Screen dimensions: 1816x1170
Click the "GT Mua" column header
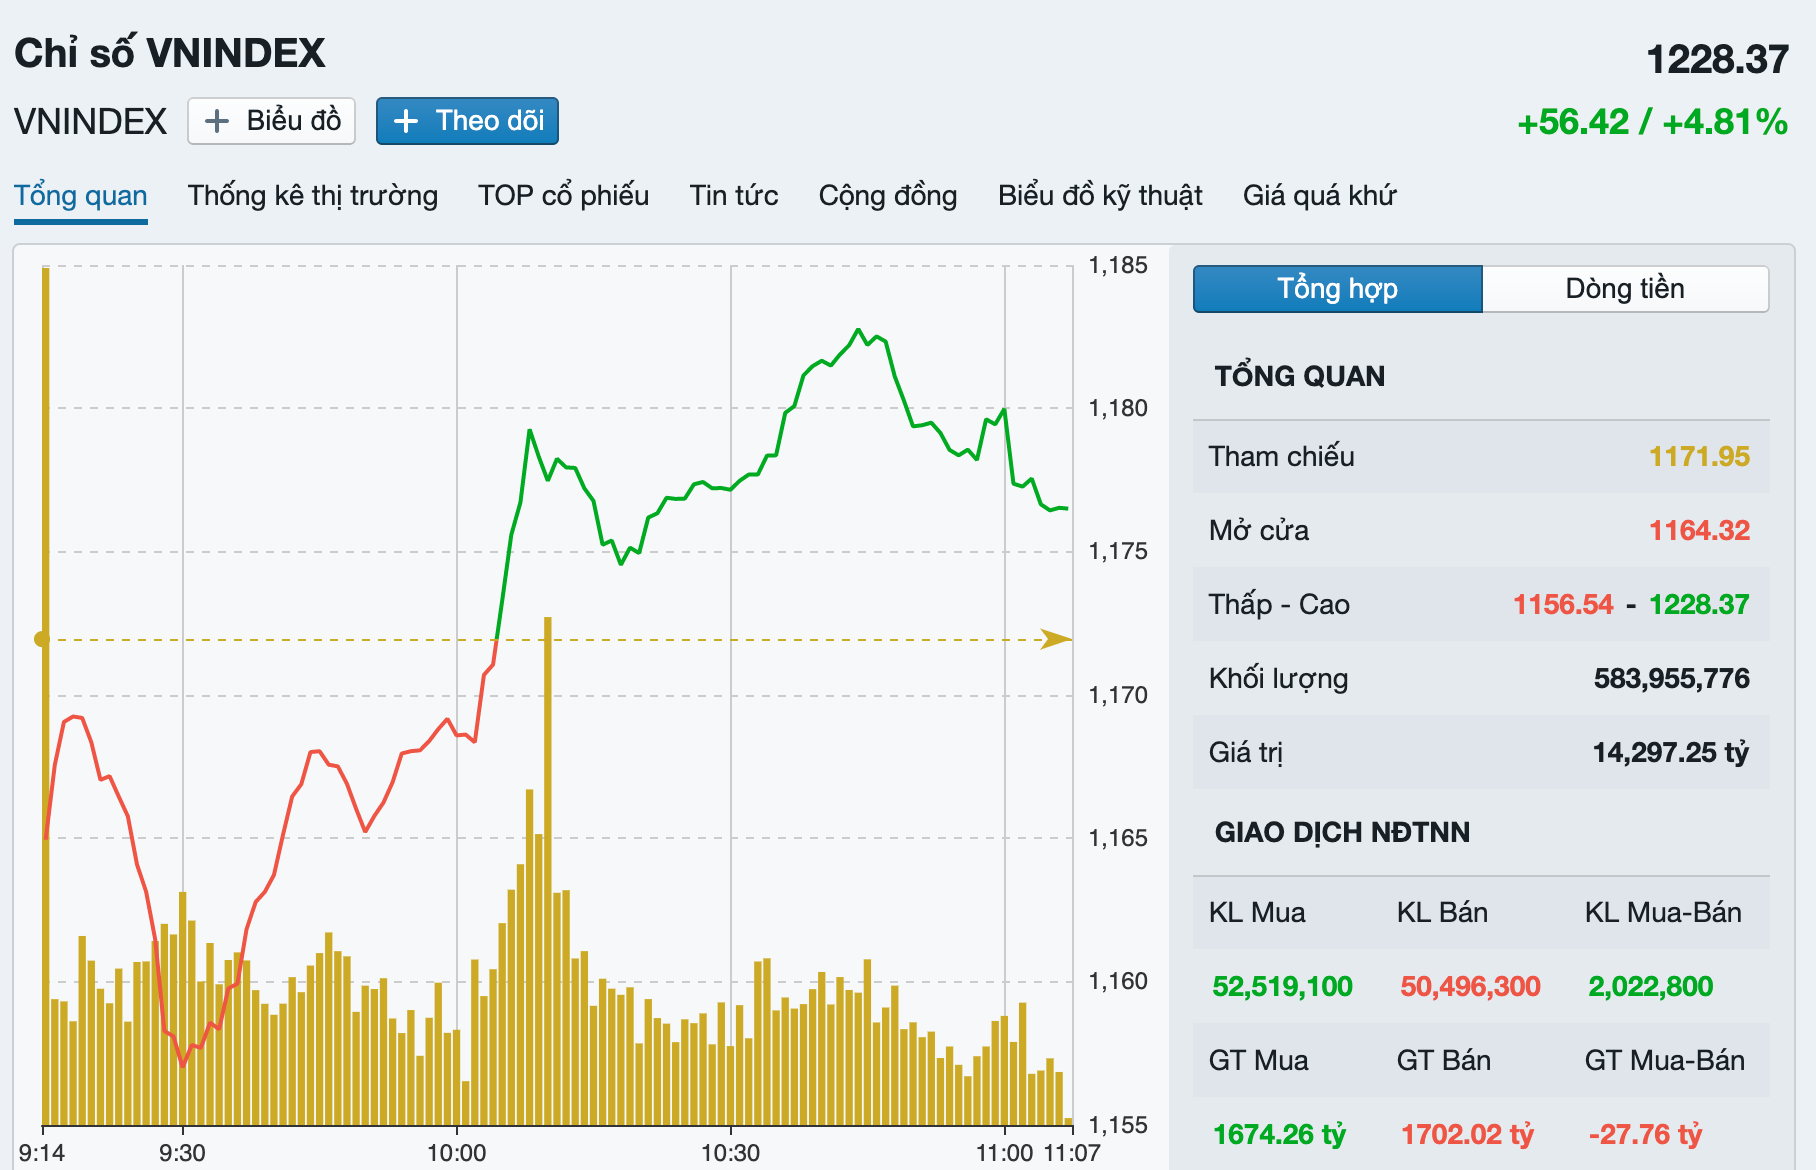pos(1258,1061)
